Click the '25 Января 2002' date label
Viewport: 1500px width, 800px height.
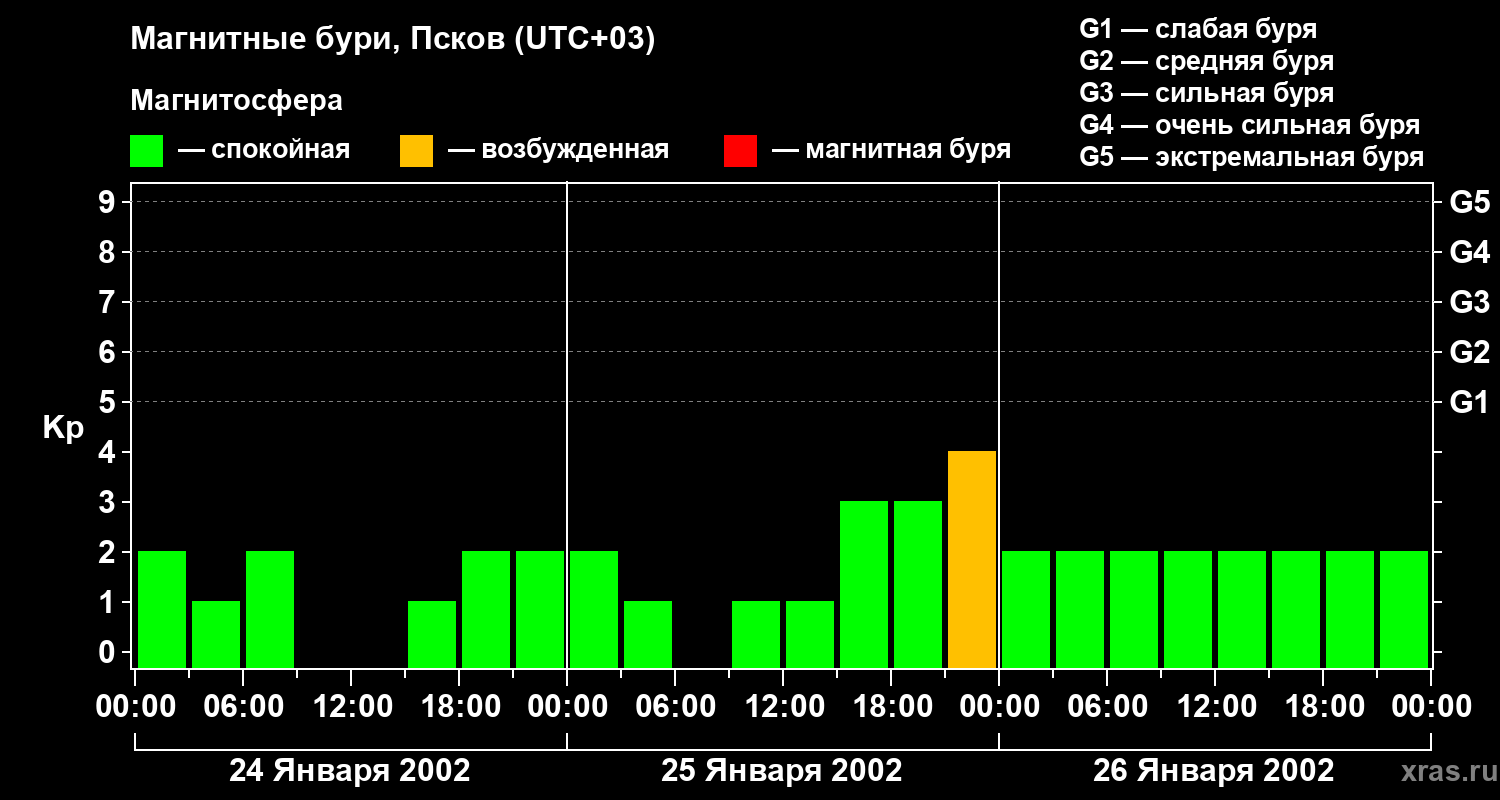coord(782,771)
